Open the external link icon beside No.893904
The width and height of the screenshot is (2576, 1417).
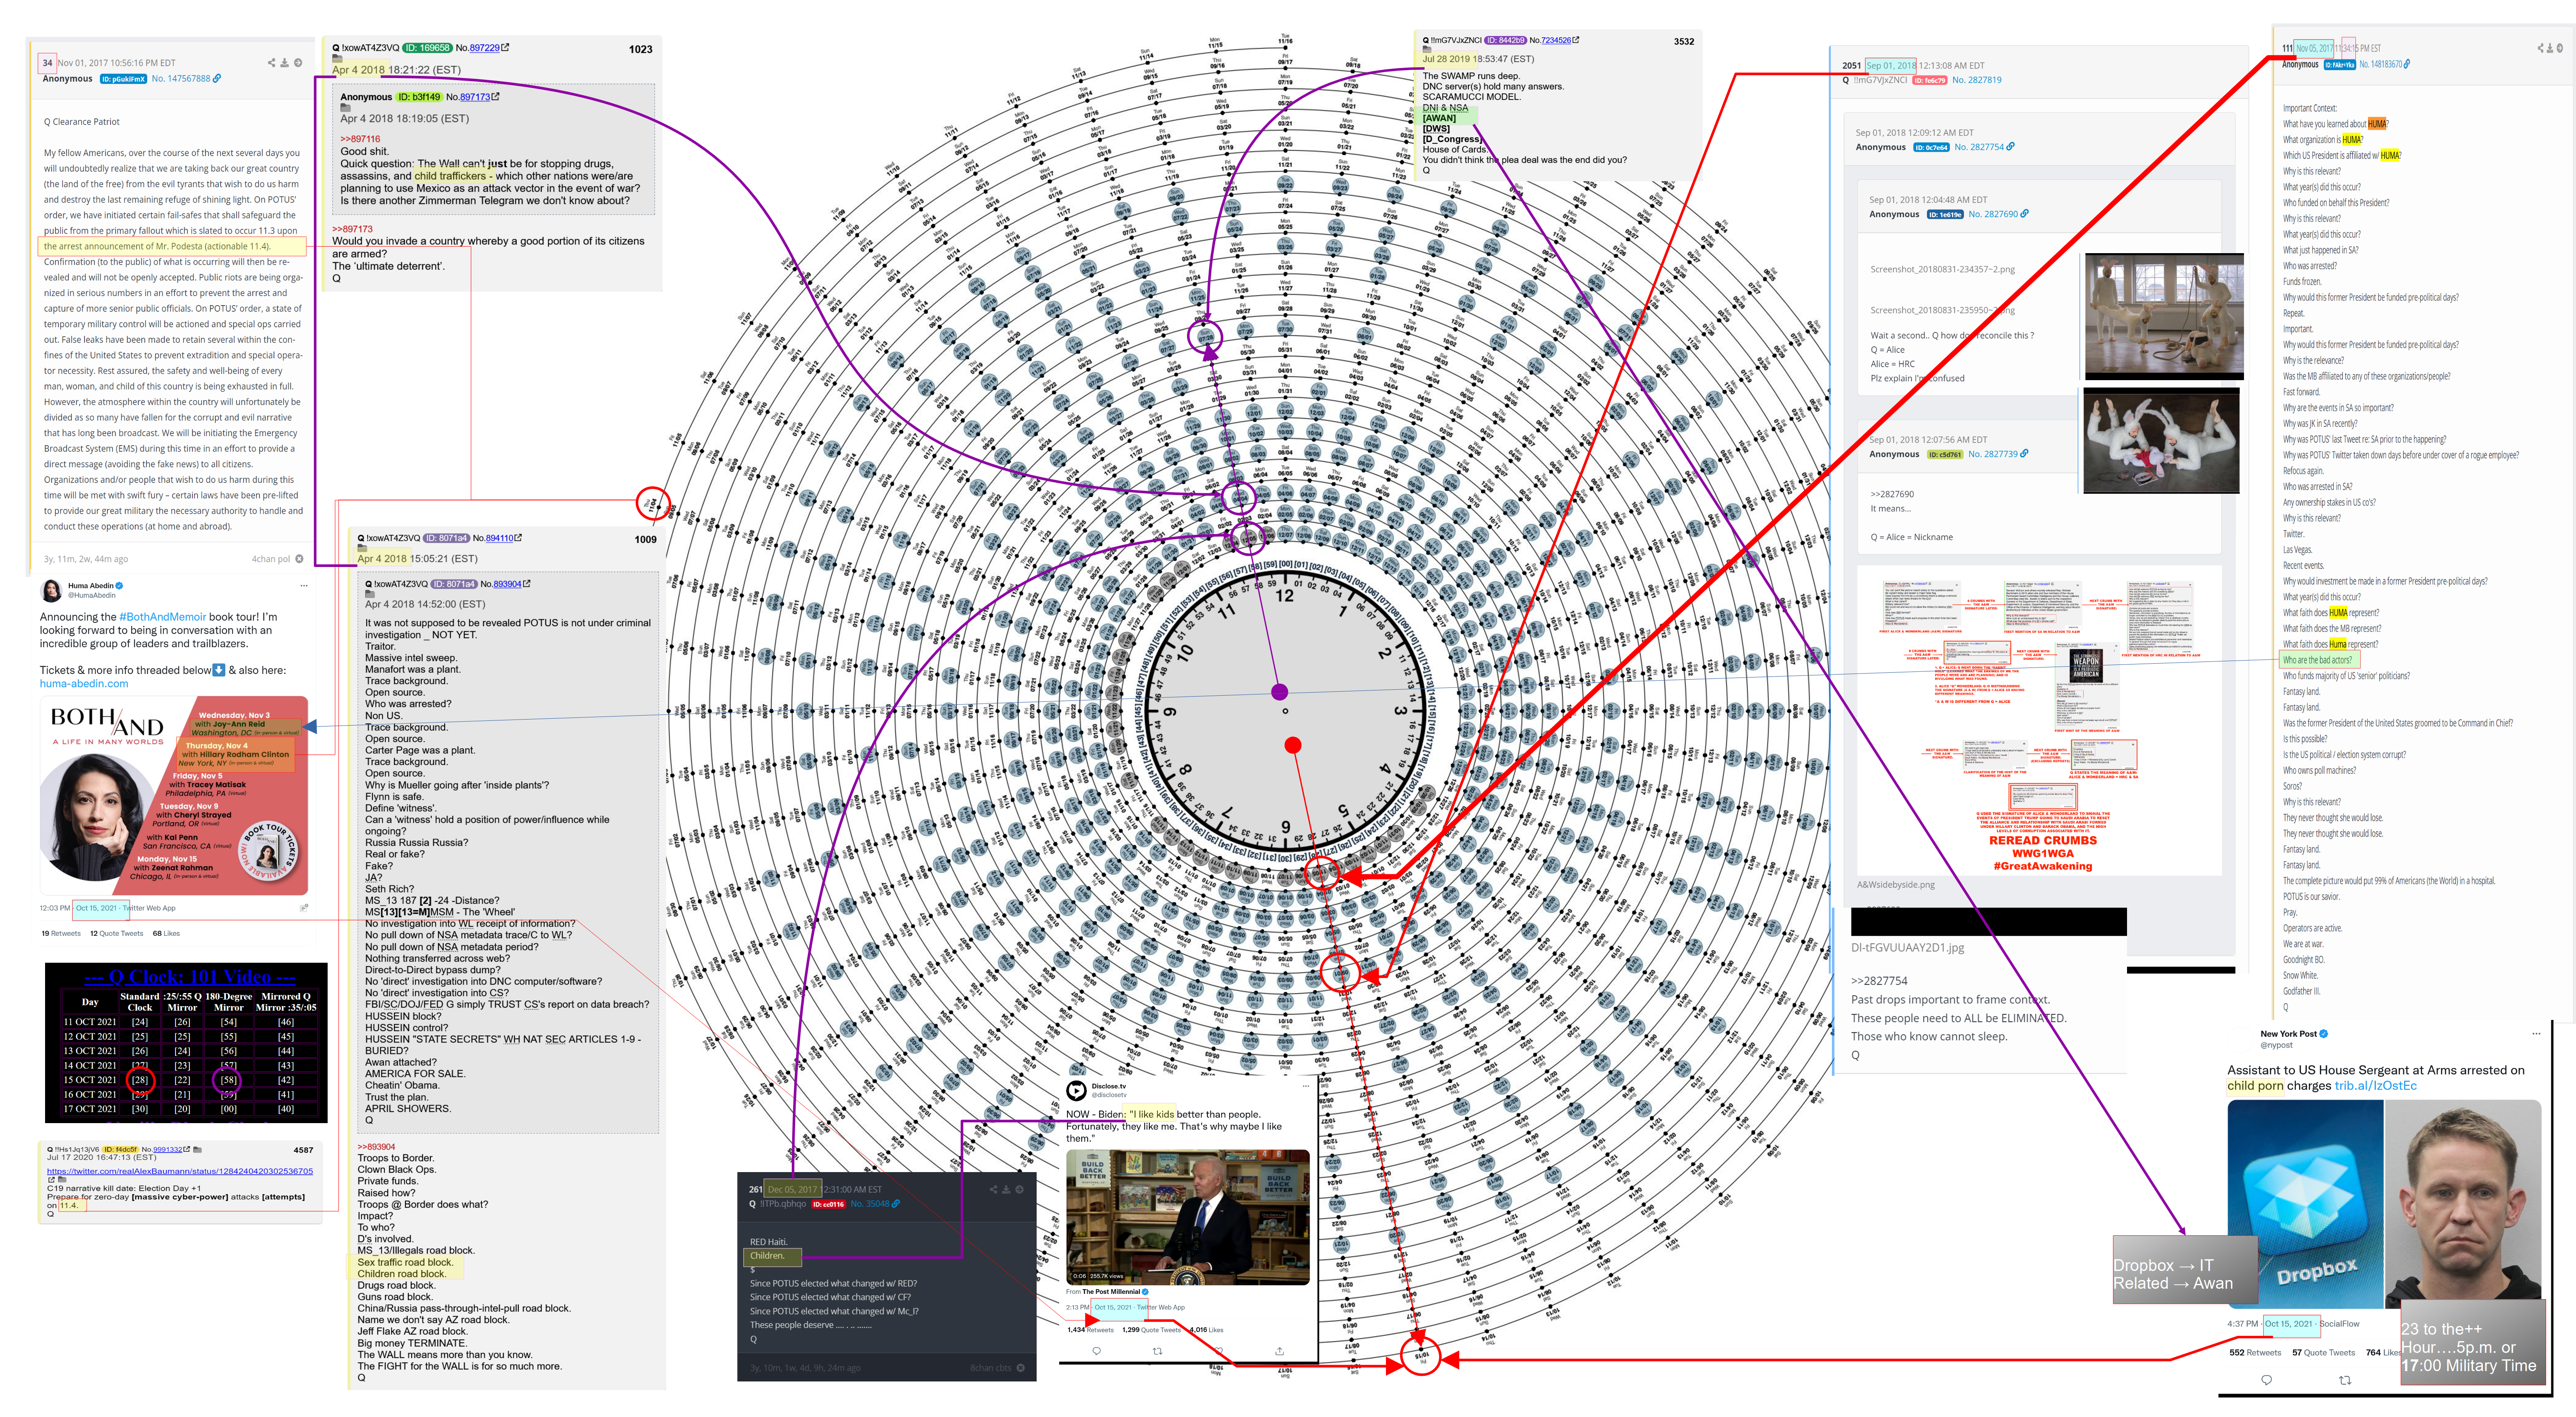pyautogui.click(x=527, y=583)
